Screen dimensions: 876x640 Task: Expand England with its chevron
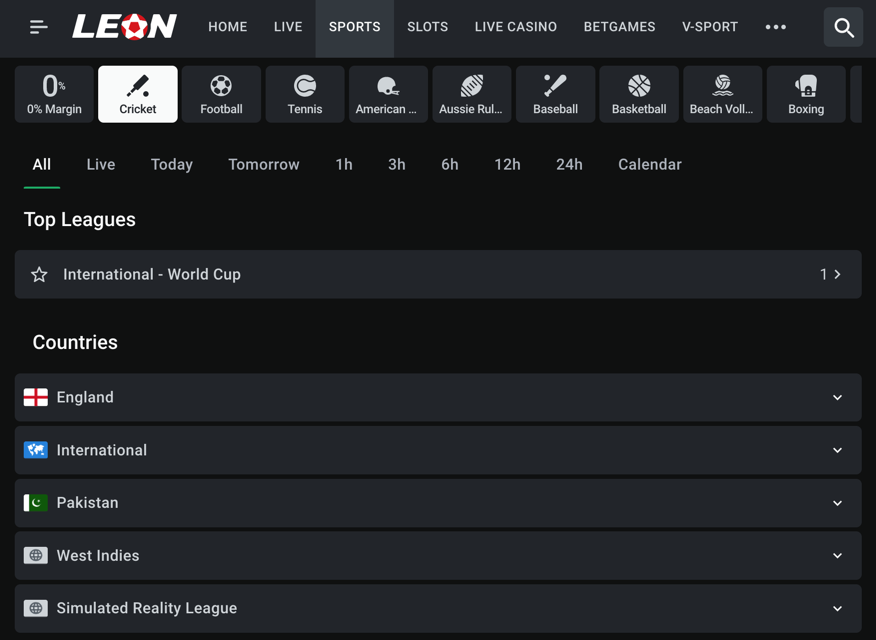[x=837, y=398]
